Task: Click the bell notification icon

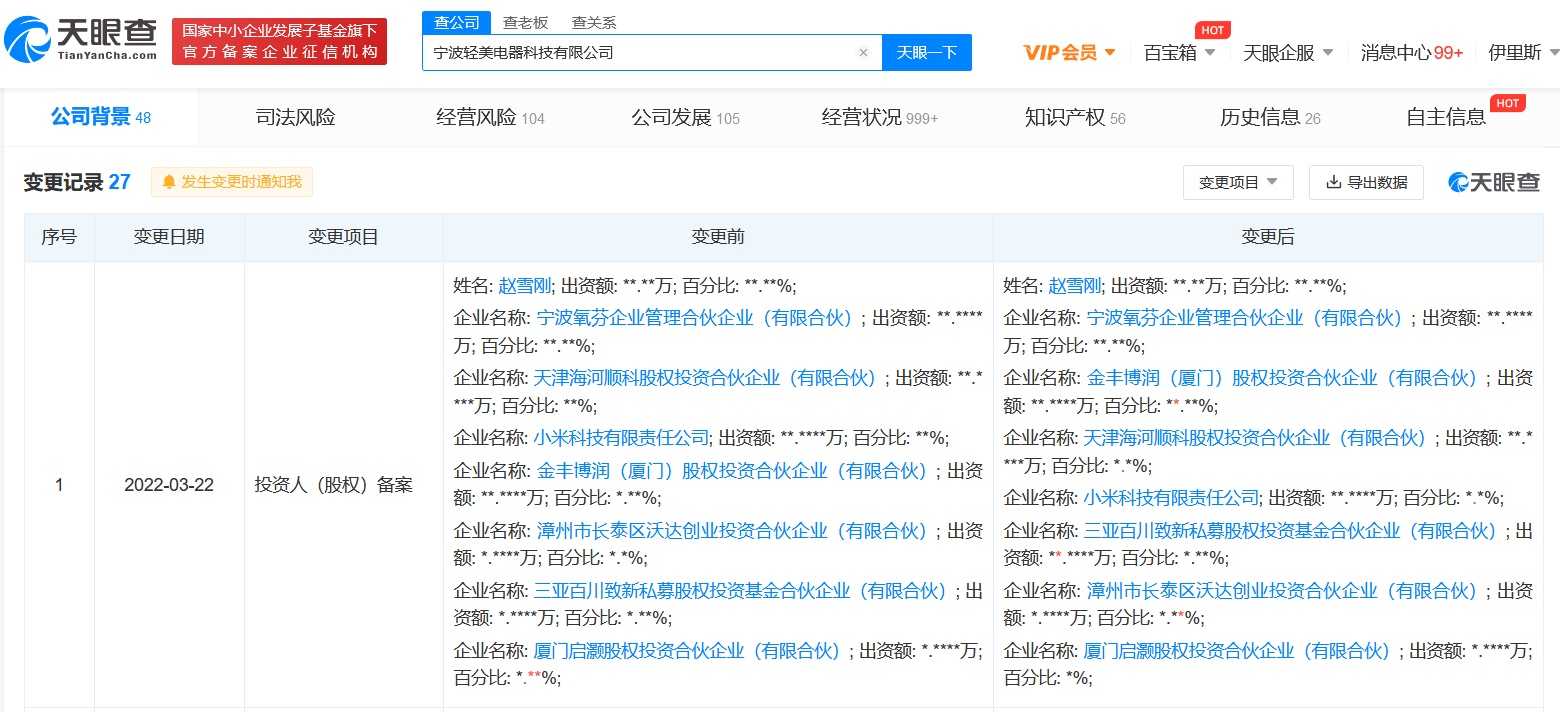Action: (x=169, y=182)
